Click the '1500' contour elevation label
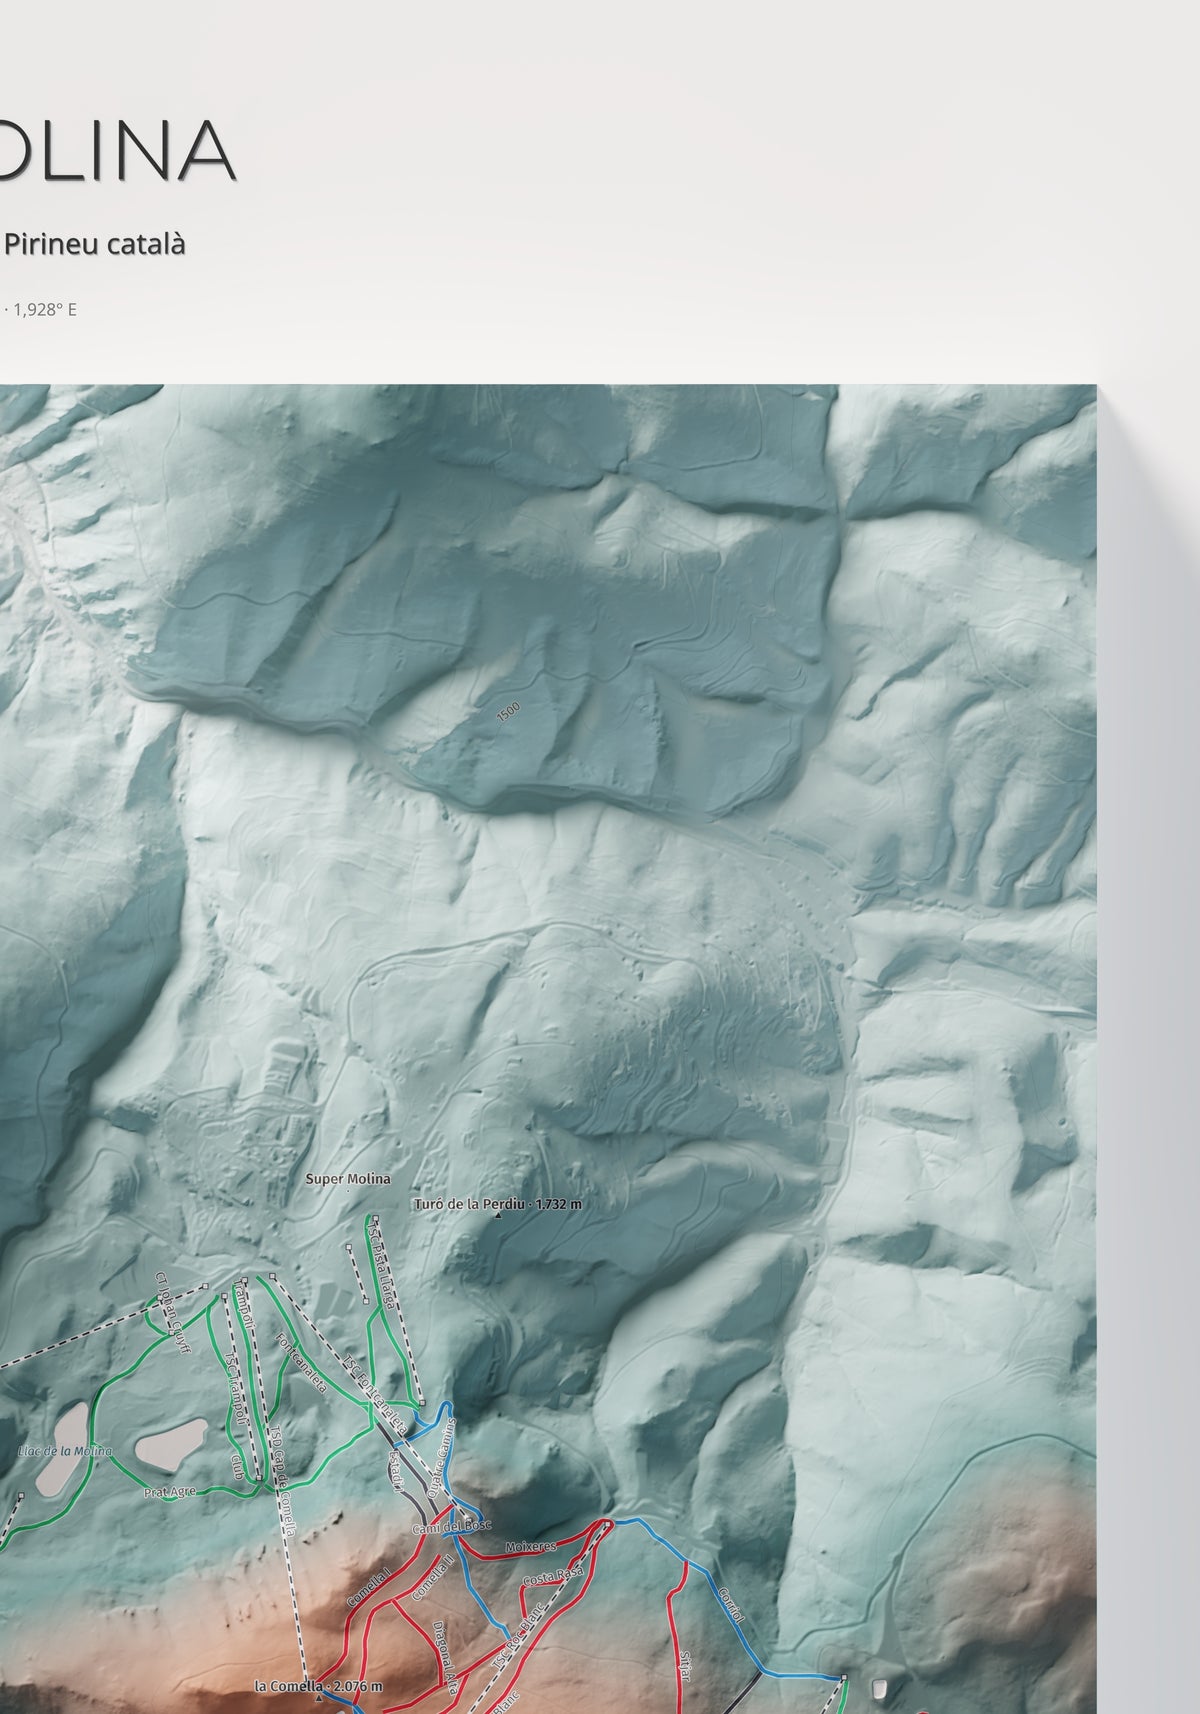 (x=508, y=713)
